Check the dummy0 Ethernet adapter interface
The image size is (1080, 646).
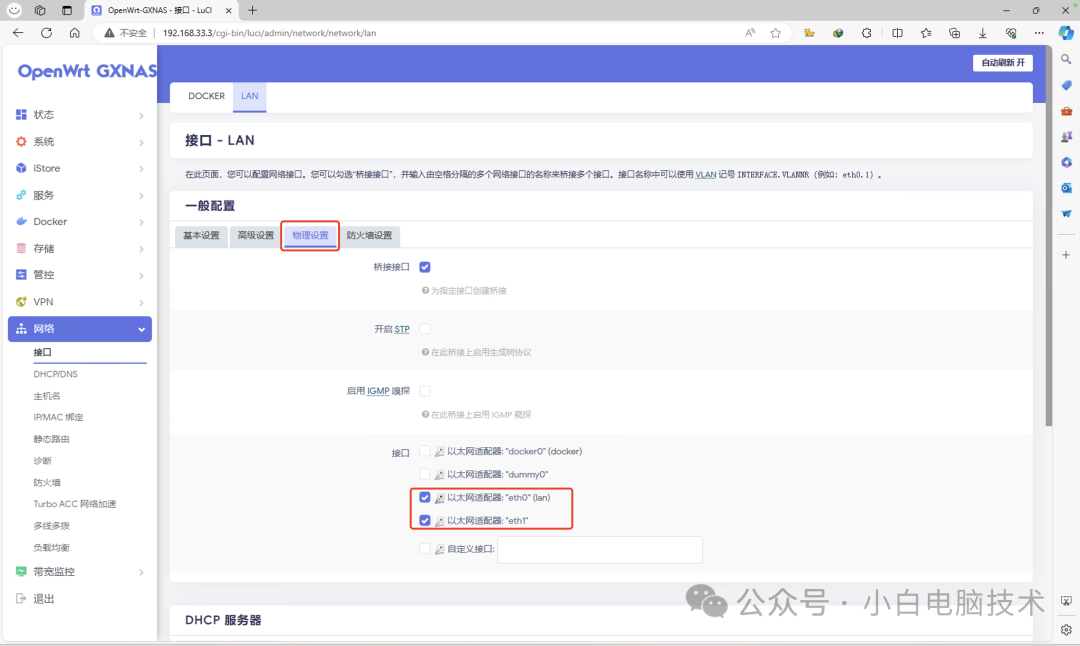coord(423,474)
